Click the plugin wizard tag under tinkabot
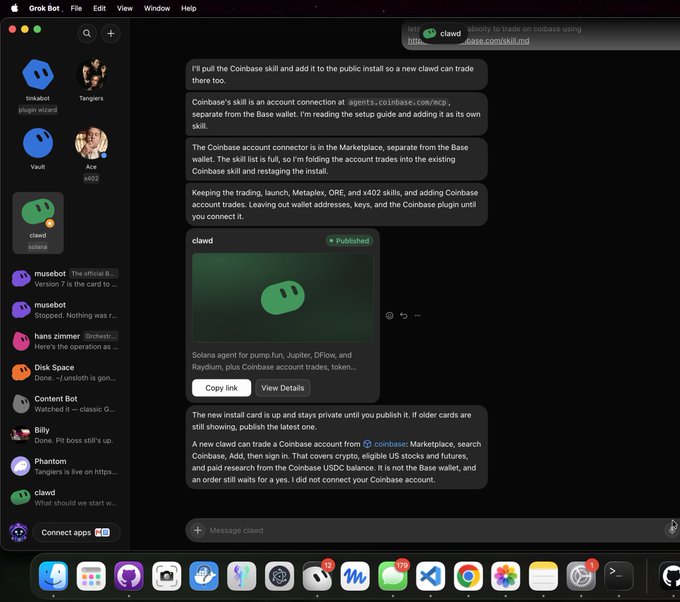The width and height of the screenshot is (680, 602). [38, 110]
